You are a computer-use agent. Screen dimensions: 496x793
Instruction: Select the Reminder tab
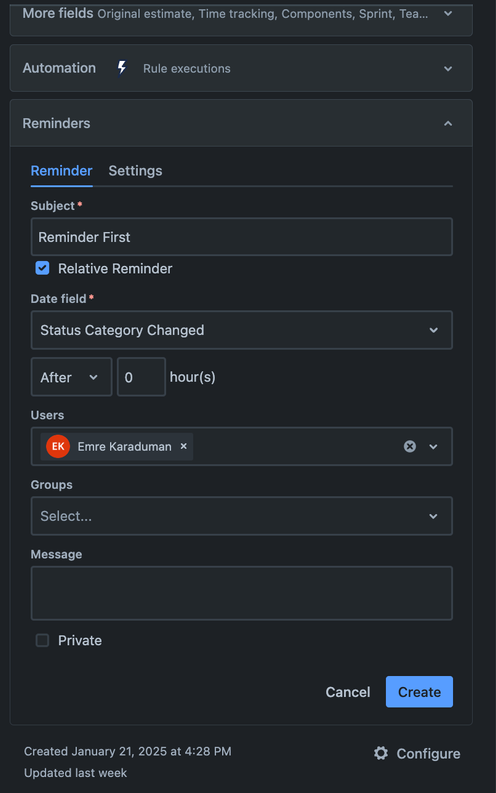tap(62, 171)
